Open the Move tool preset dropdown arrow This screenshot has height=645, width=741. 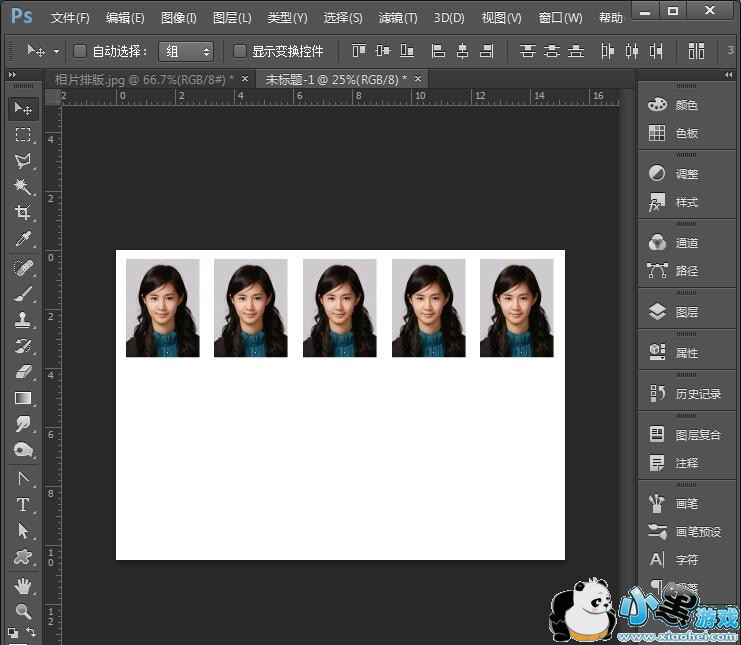click(x=56, y=51)
